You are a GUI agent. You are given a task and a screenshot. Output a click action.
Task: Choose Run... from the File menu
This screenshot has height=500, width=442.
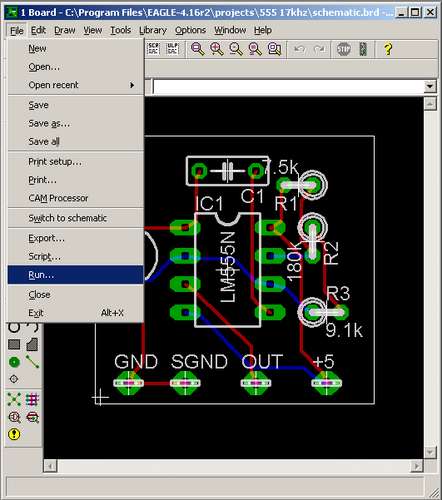[x=76, y=275]
